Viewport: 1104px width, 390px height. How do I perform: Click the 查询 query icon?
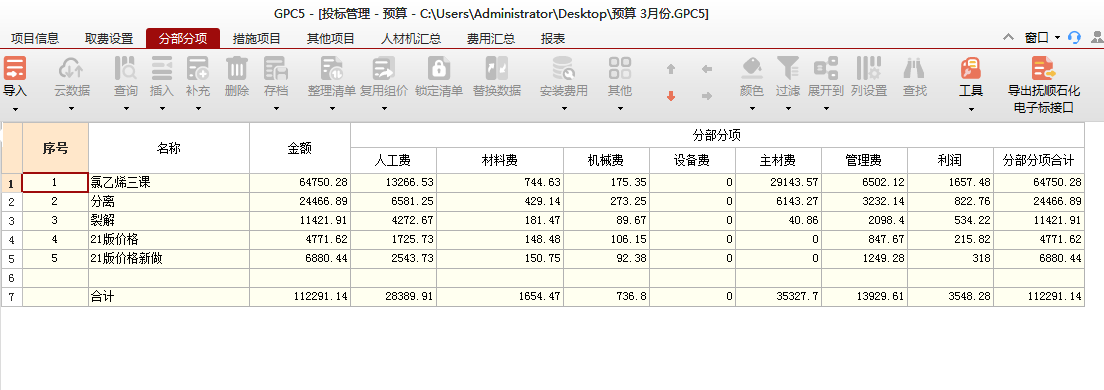pyautogui.click(x=126, y=68)
